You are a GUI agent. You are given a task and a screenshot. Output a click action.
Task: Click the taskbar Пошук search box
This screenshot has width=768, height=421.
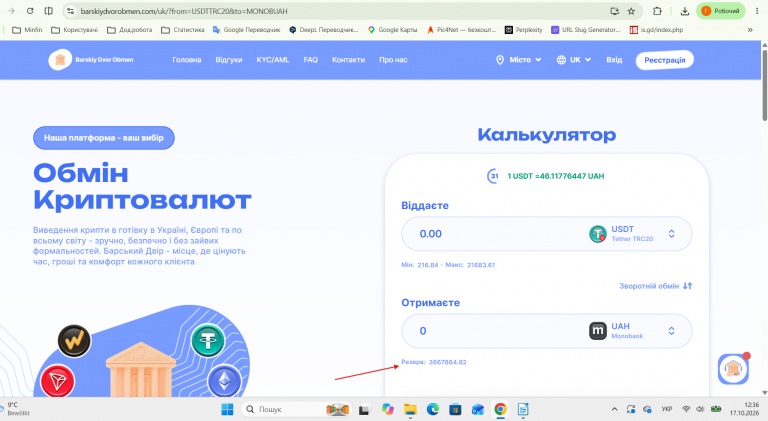(296, 409)
